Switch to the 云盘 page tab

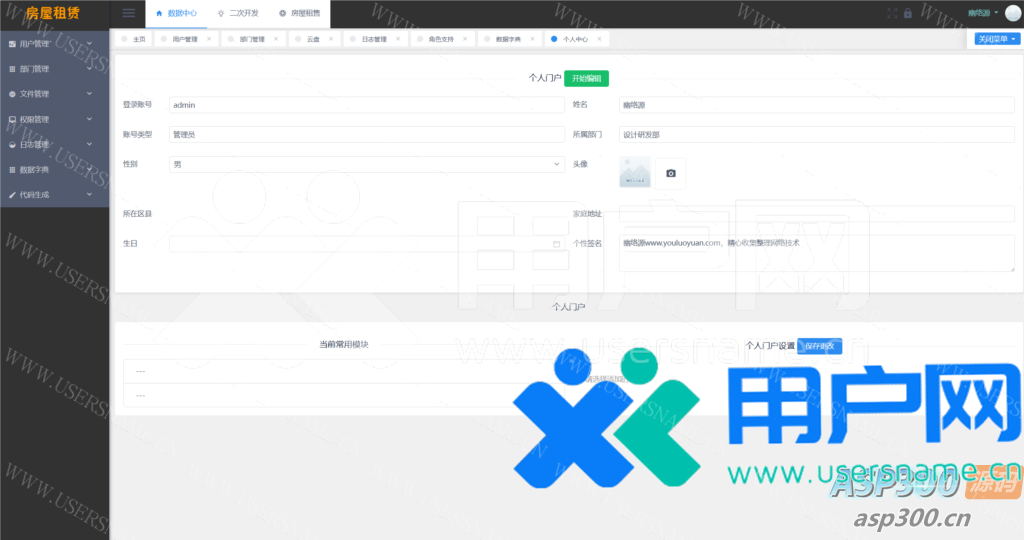click(313, 39)
